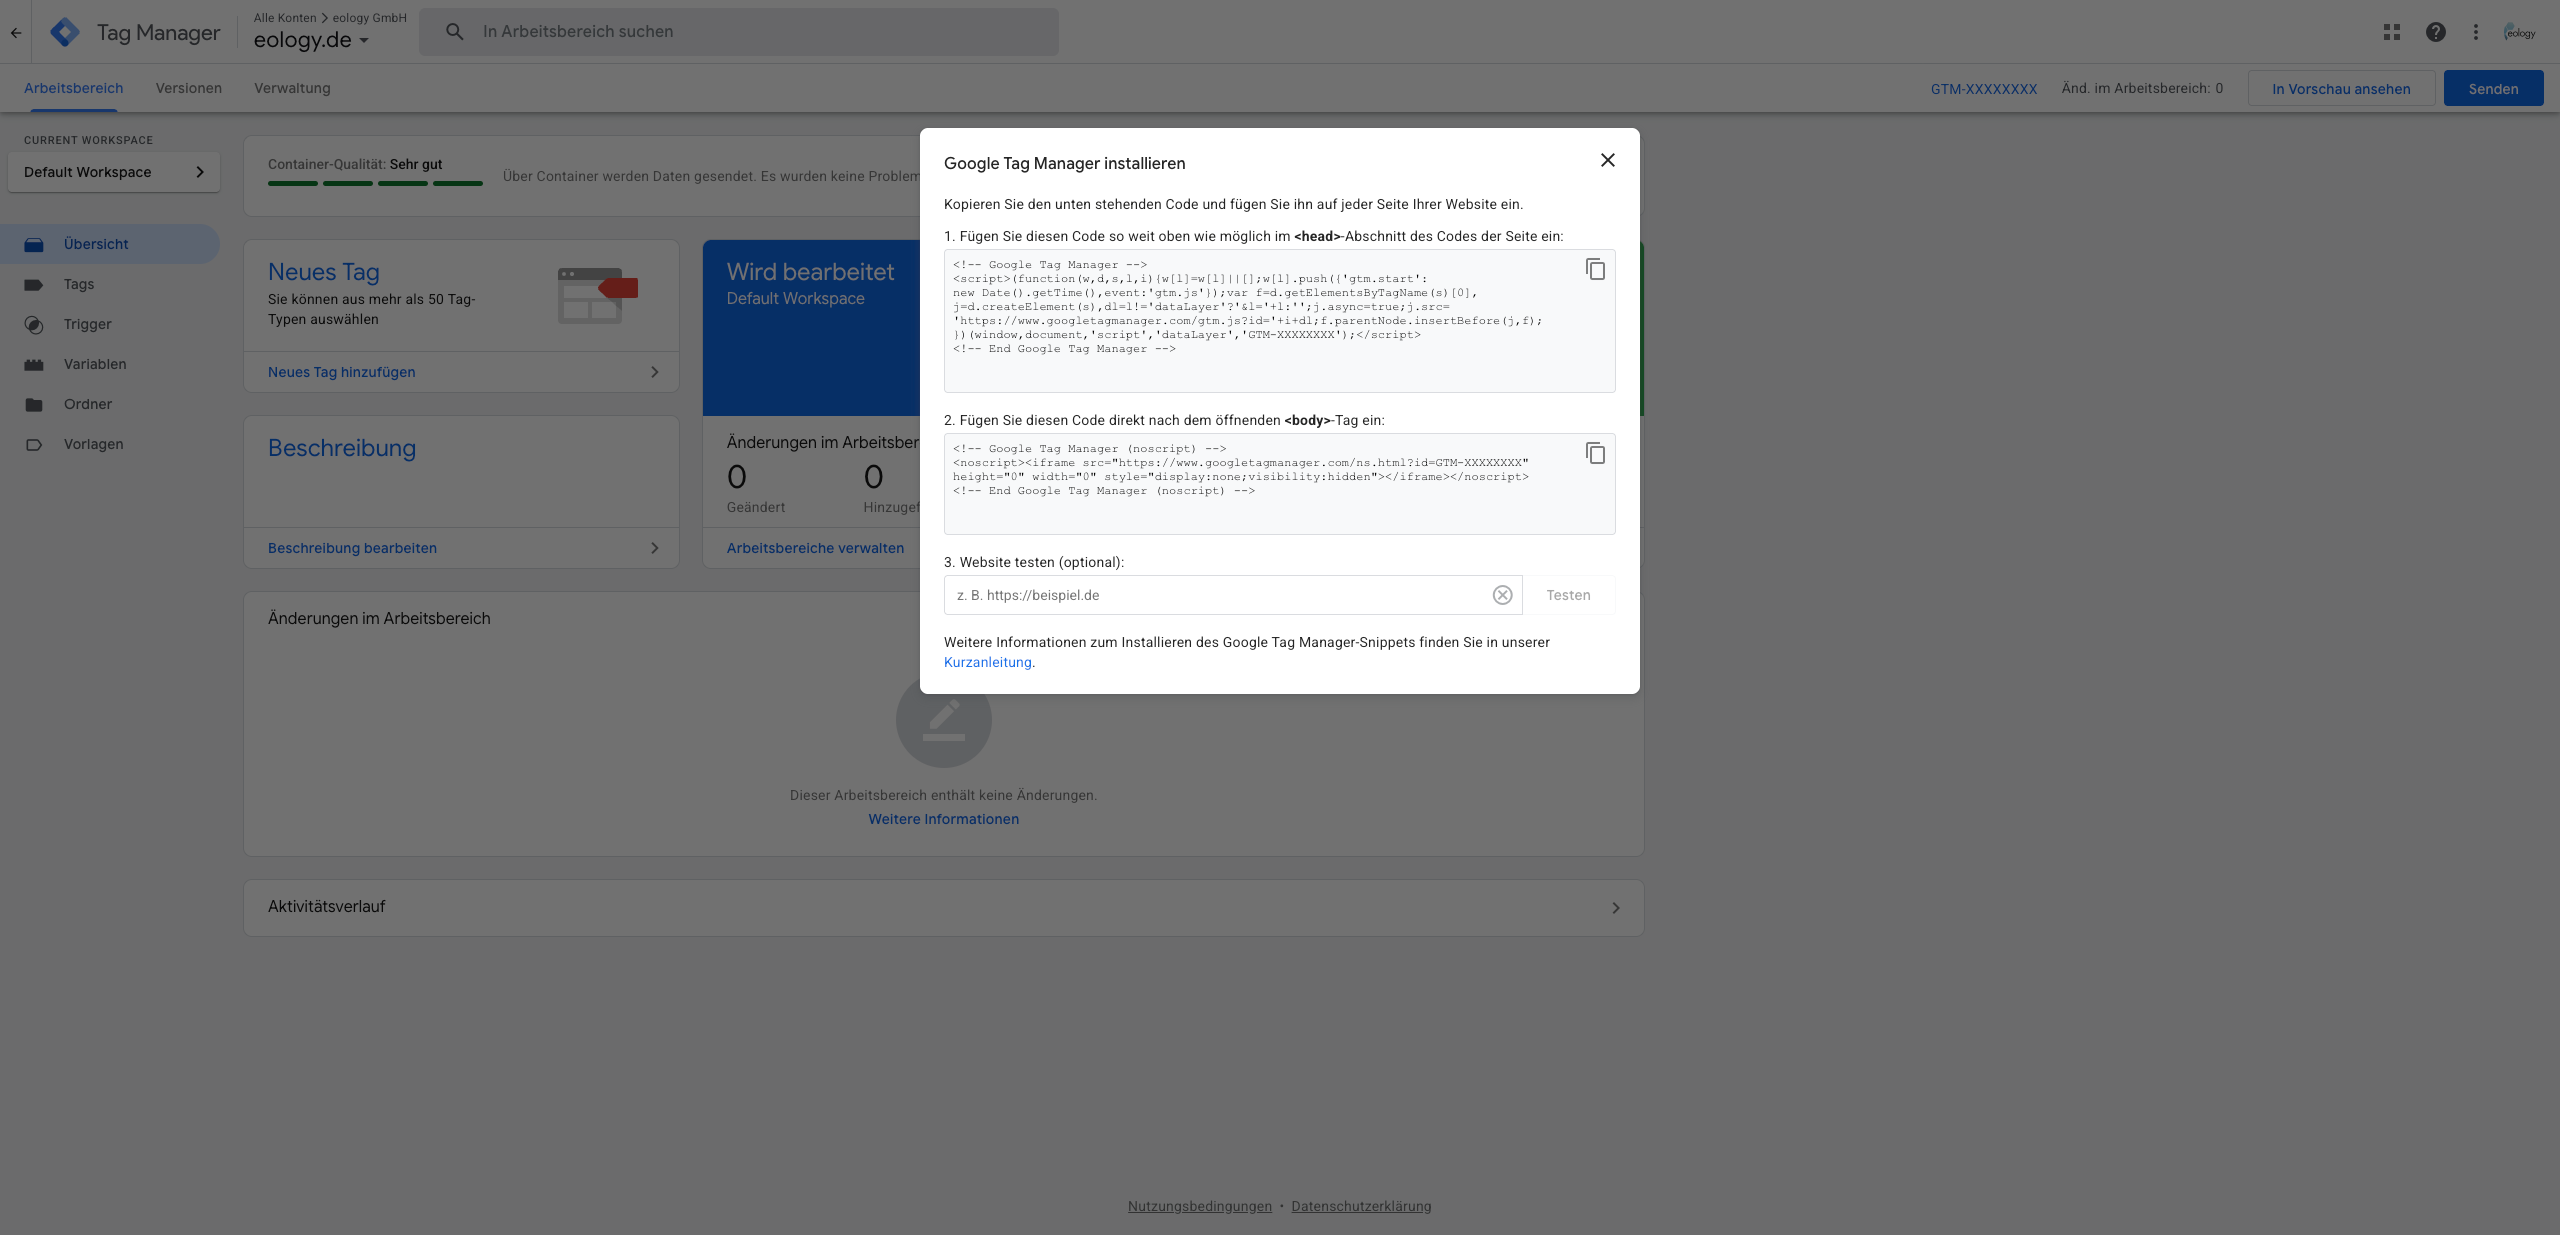The width and height of the screenshot is (2560, 1235).
Task: Copy the body noscript code snippet
Action: point(1595,453)
